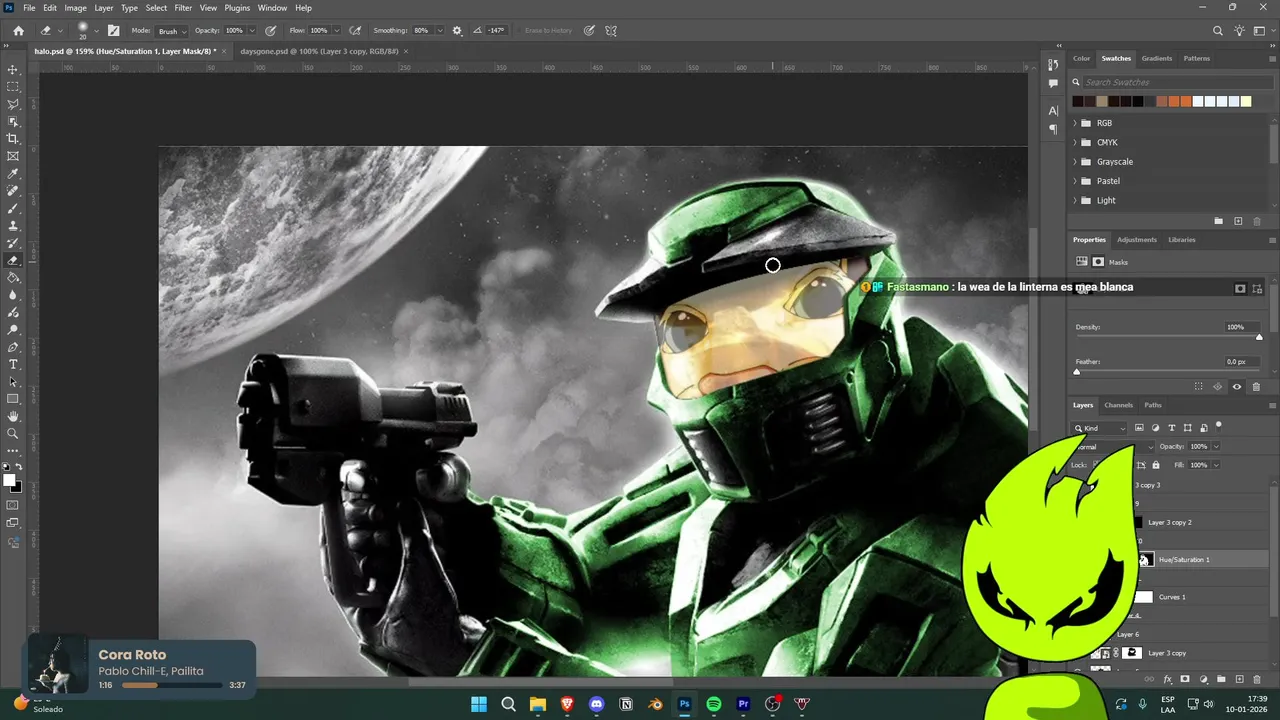Select the Rectangular Marquee tool
The image size is (1280, 720).
13,87
